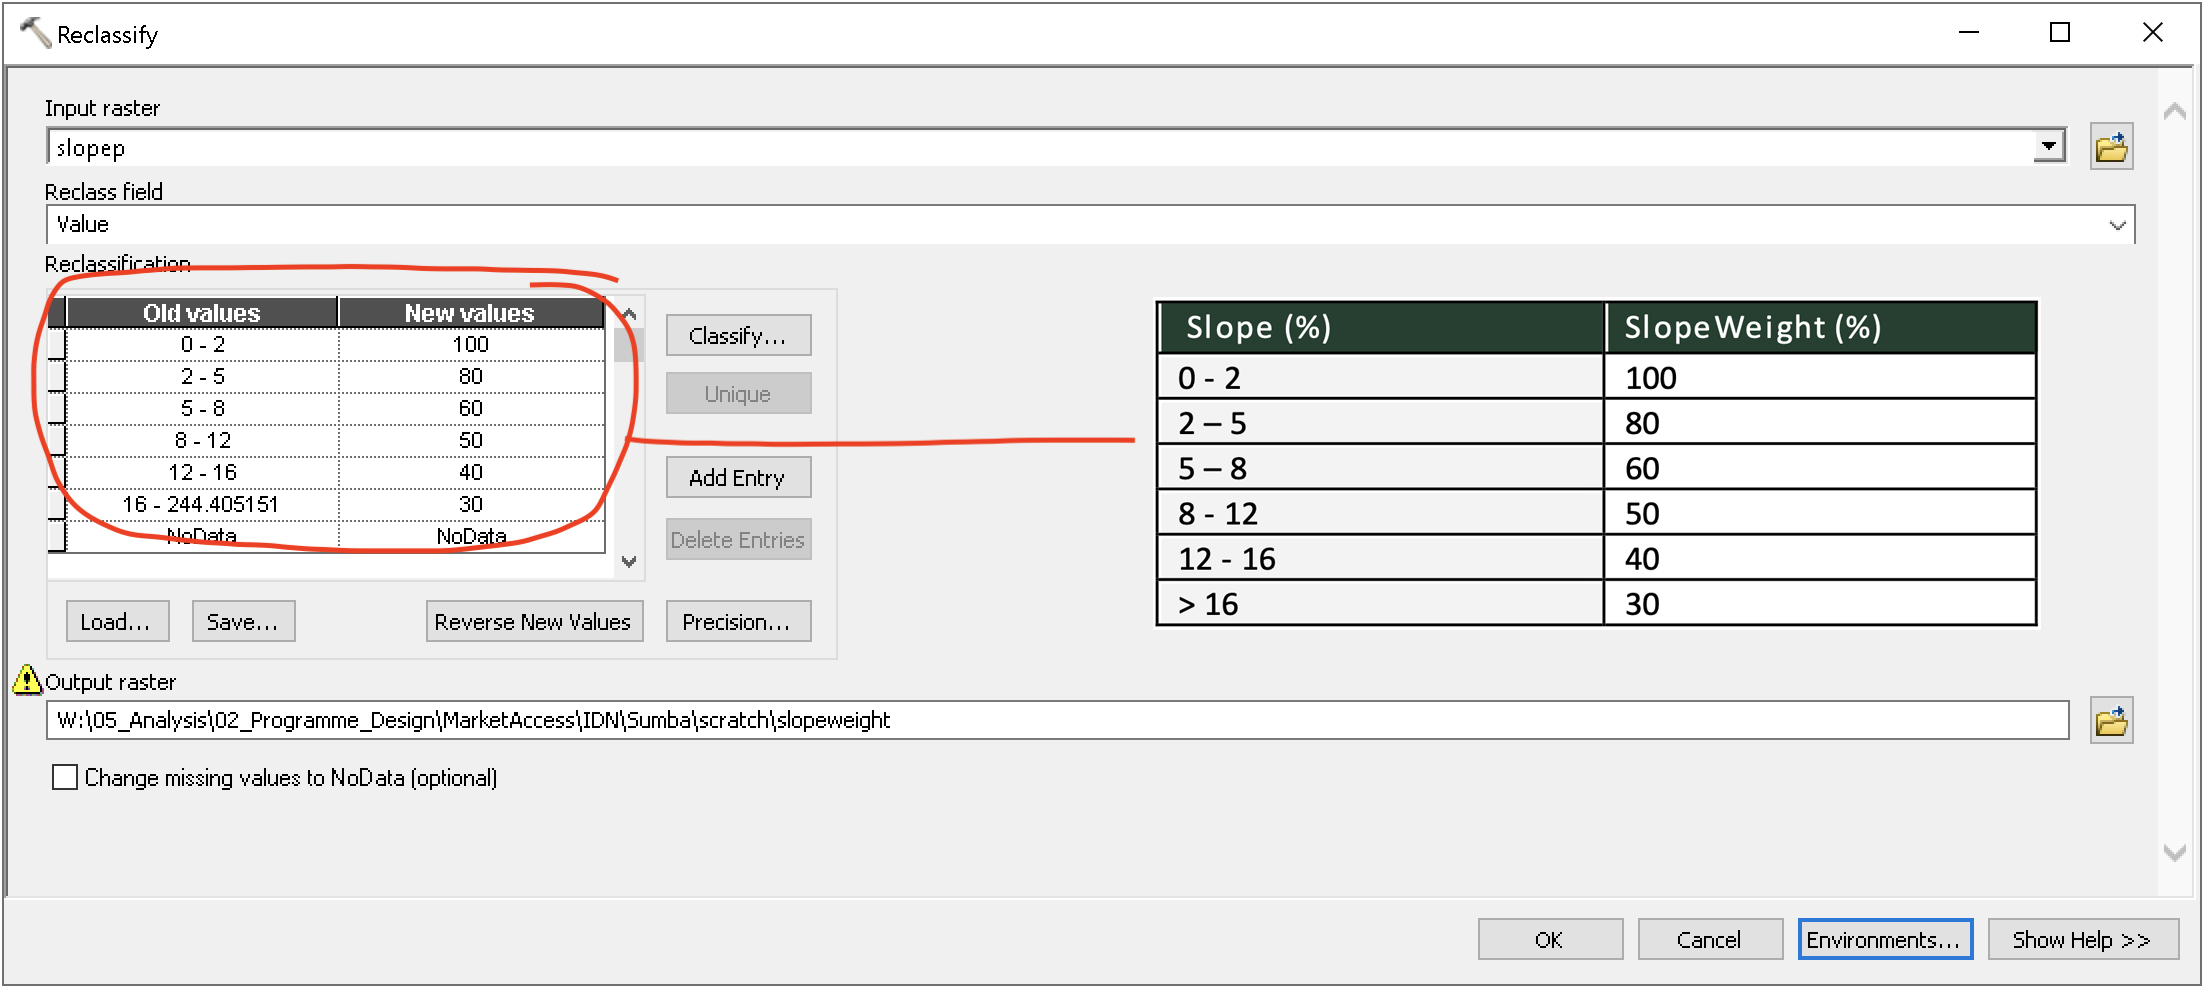This screenshot has height=988, width=2204.
Task: Click the Classify... button
Action: [x=738, y=336]
